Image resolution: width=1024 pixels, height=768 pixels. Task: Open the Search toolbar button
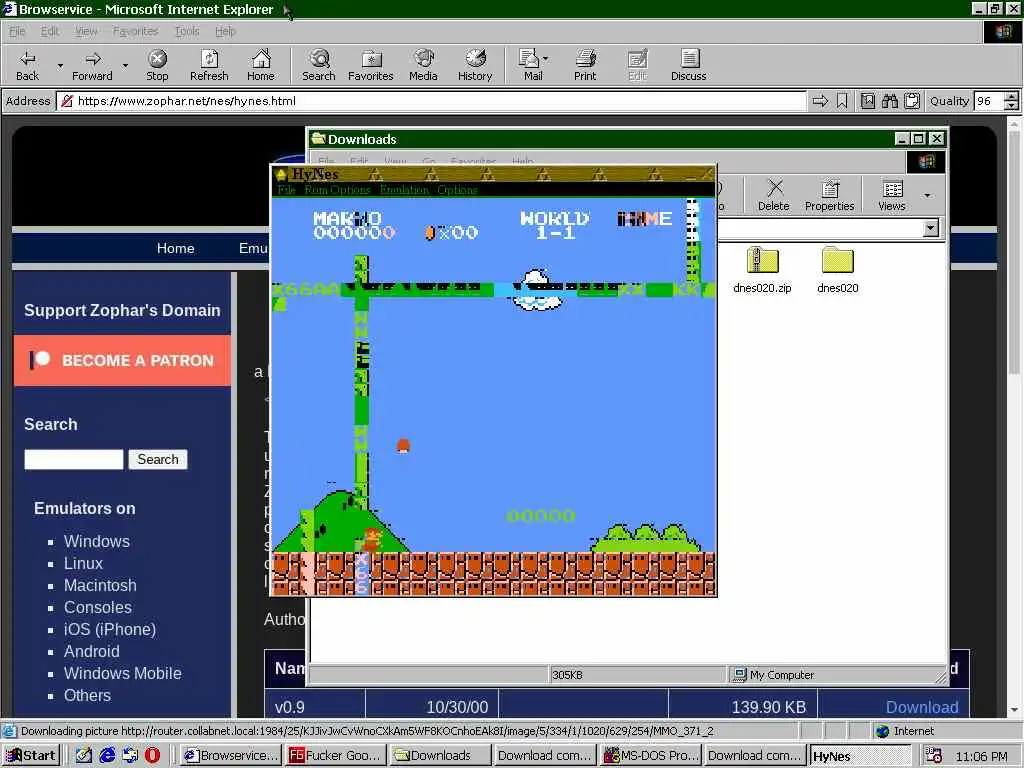pyautogui.click(x=319, y=65)
